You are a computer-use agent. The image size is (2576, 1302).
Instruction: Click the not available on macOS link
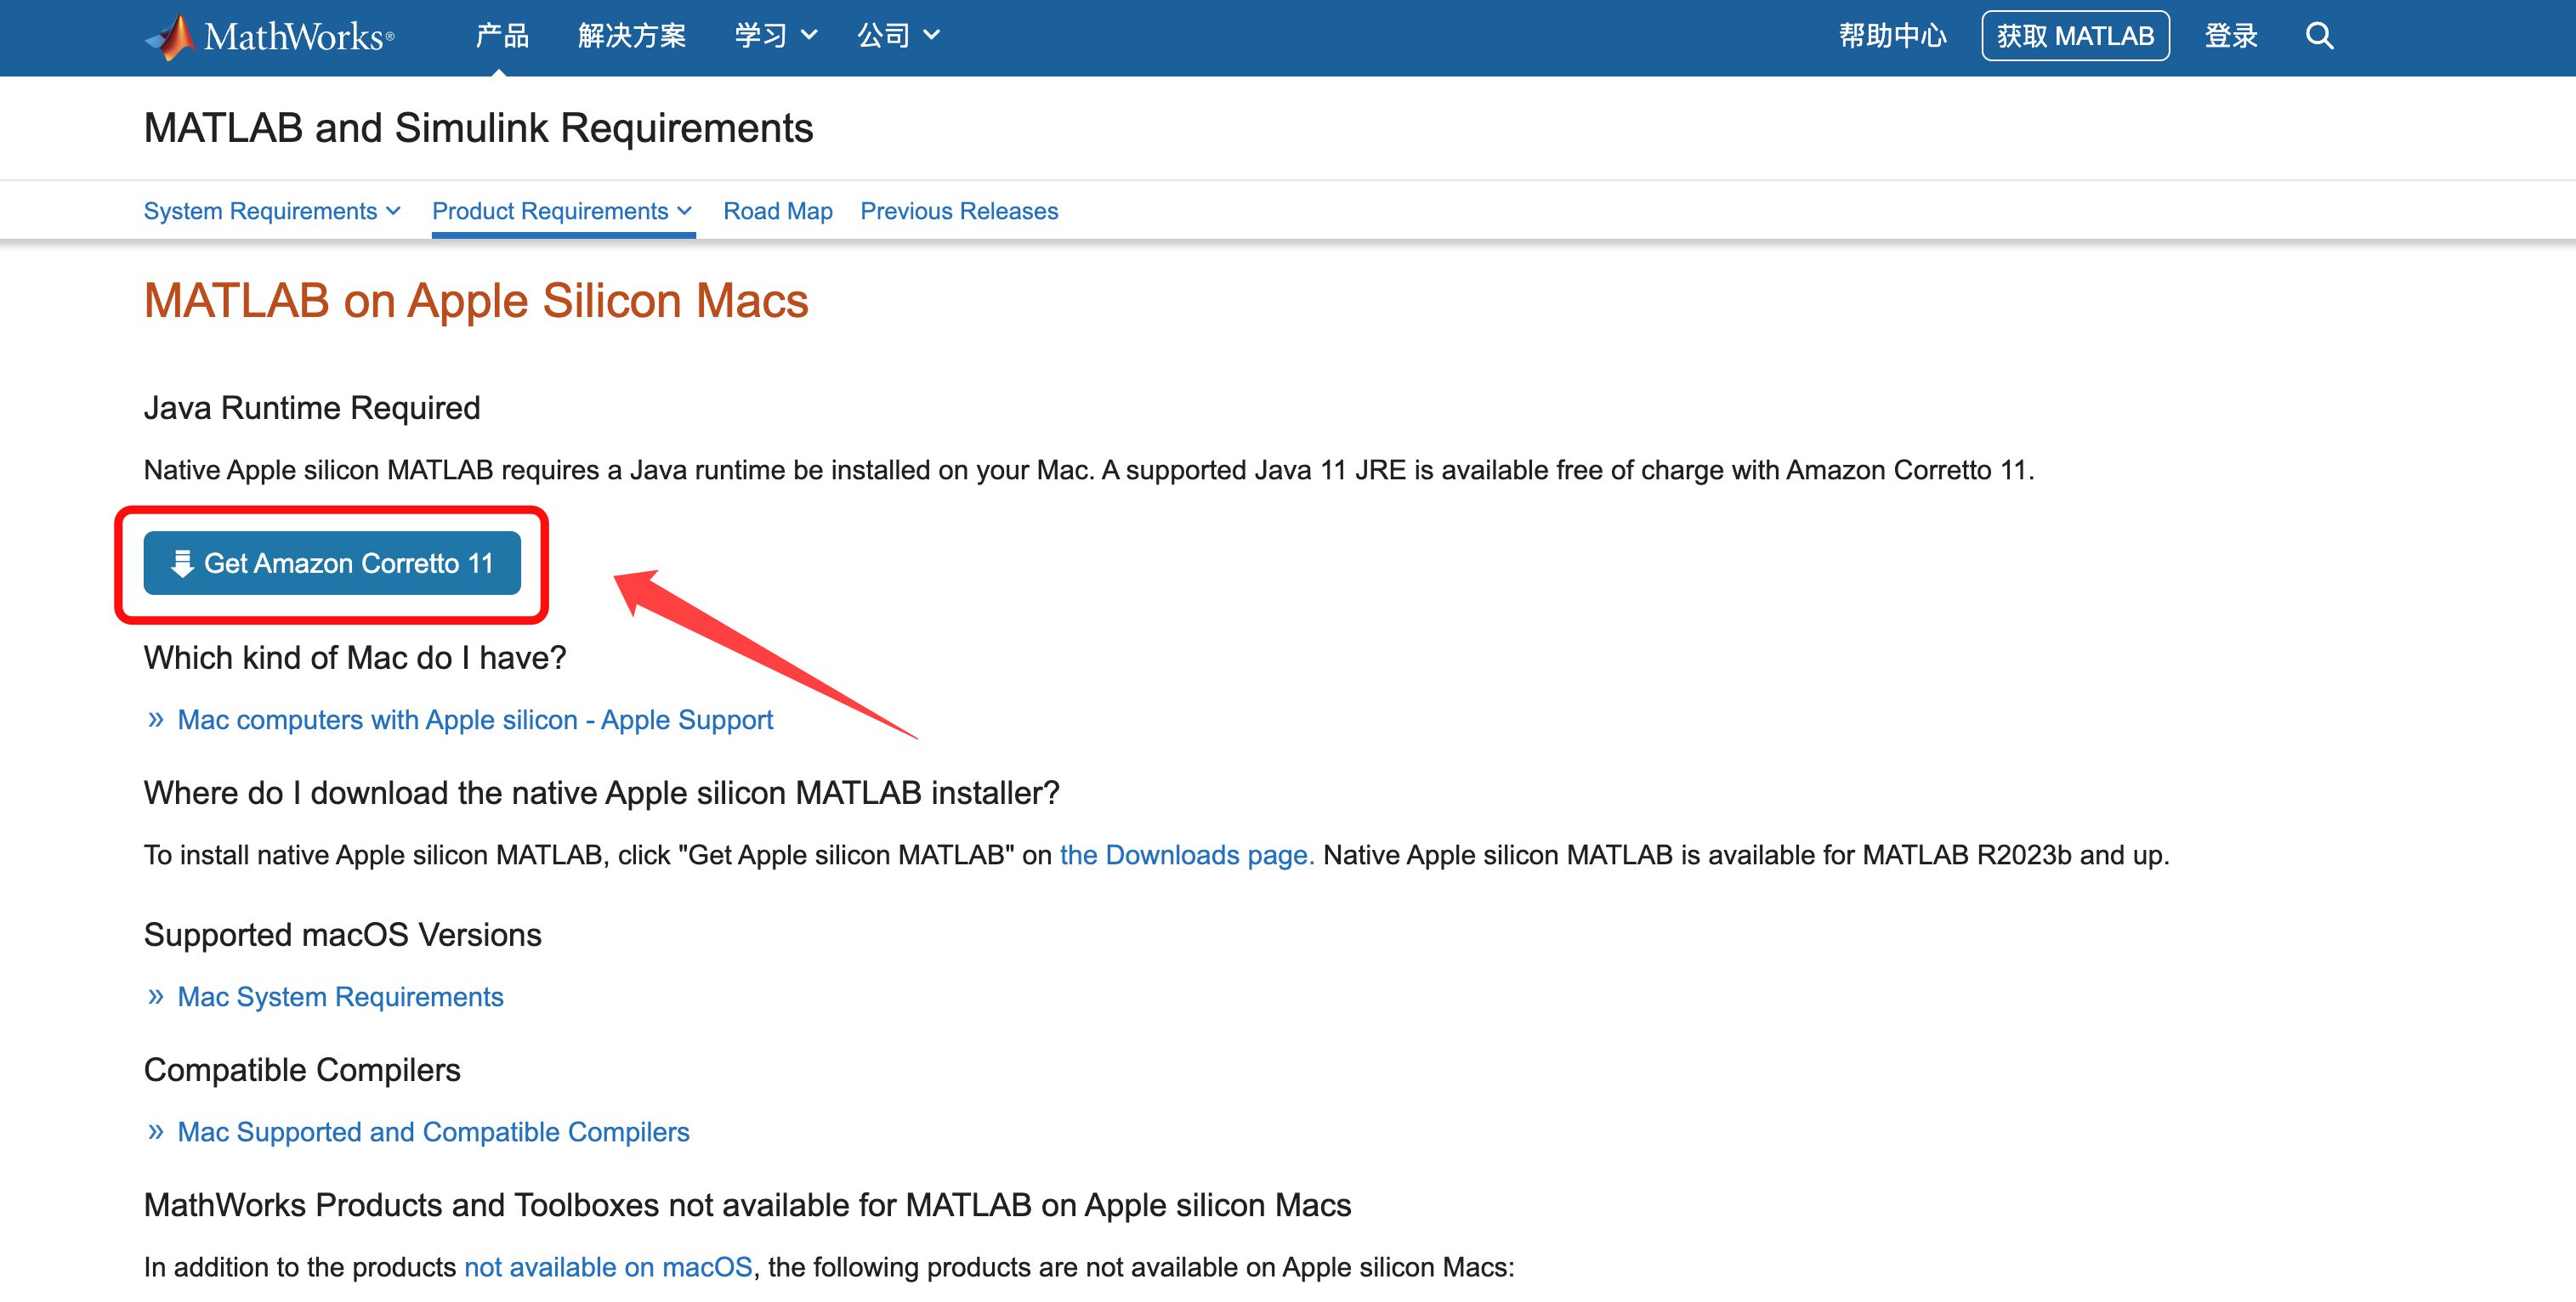point(608,1267)
